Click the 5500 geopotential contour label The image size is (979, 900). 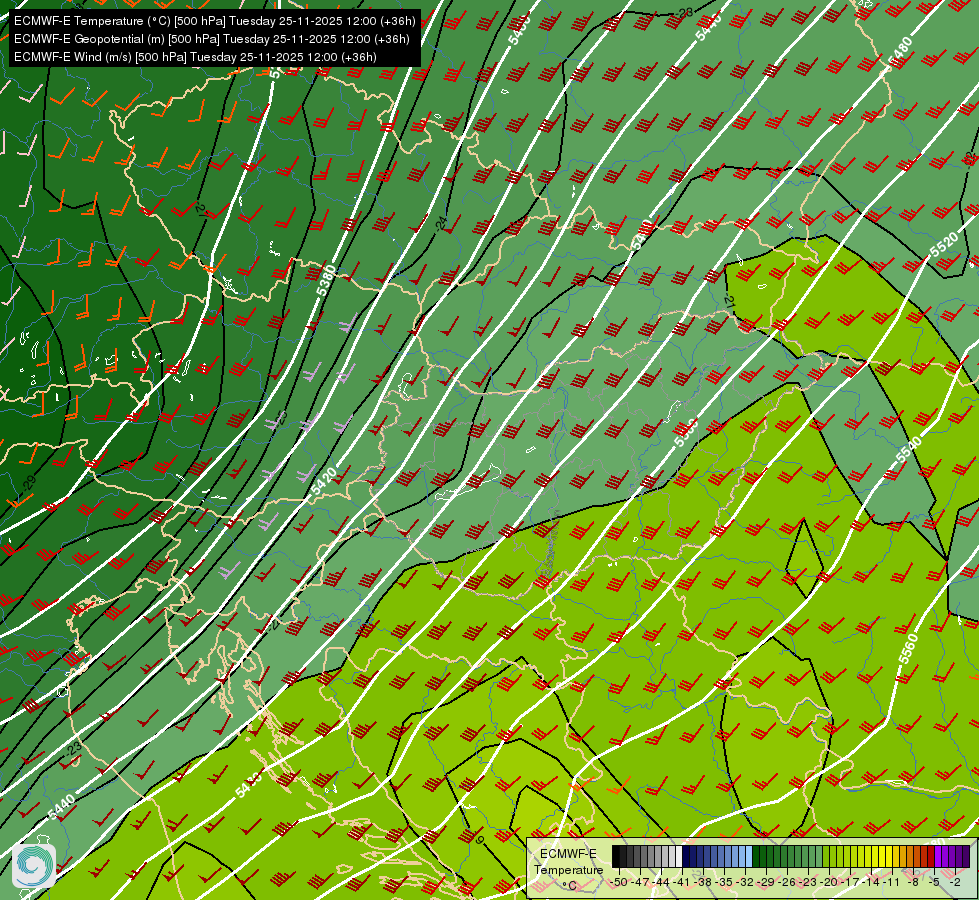coord(685,433)
